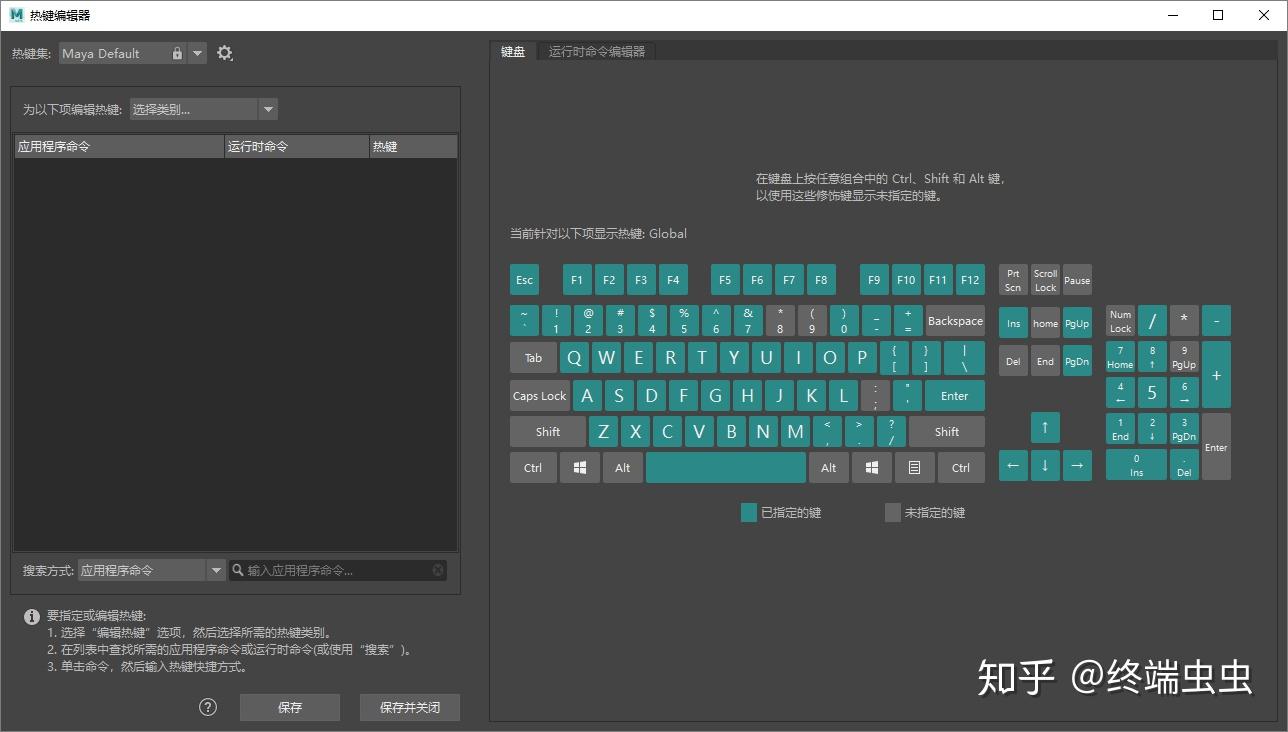Switch to the 运行时命令编辑器 tab
The image size is (1288, 732).
coord(596,51)
